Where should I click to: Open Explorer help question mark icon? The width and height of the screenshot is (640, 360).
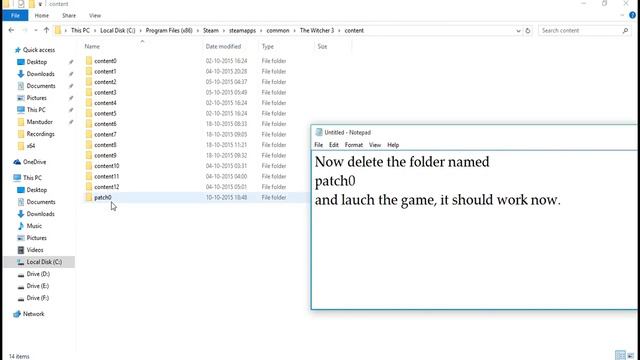[632, 16]
